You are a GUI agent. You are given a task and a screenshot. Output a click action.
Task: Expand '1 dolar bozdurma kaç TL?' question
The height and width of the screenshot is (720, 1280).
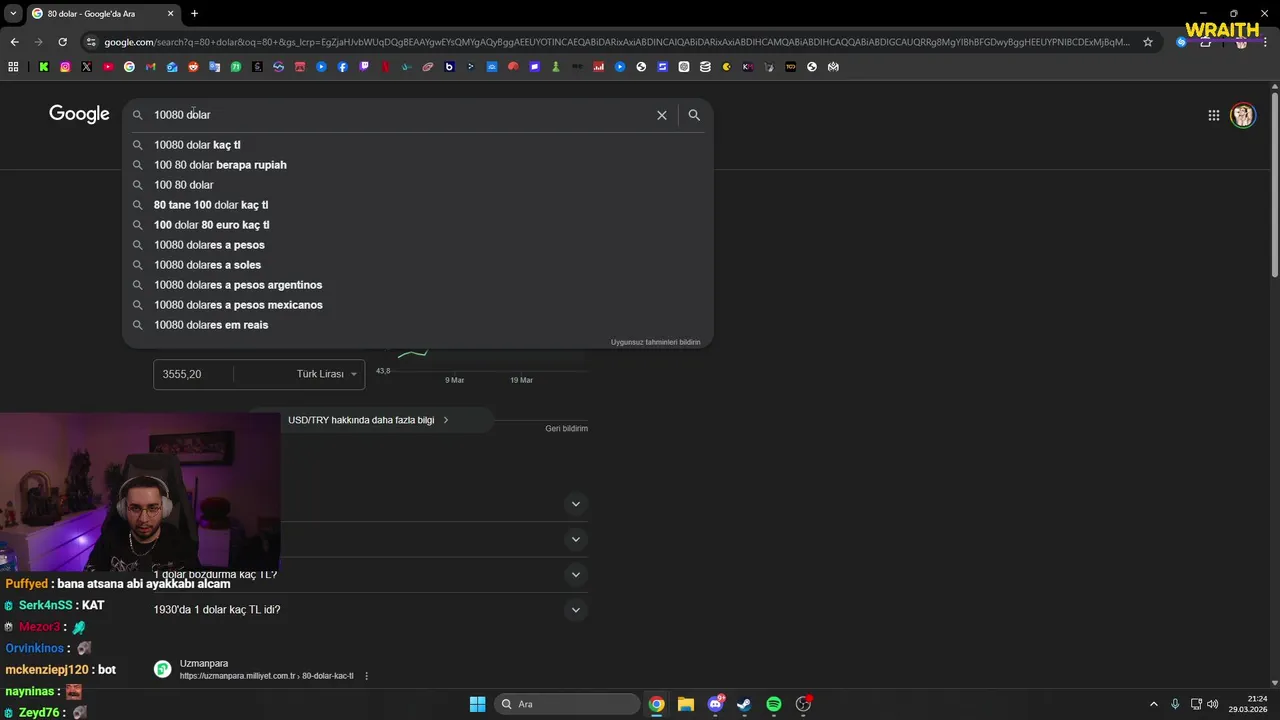point(575,574)
